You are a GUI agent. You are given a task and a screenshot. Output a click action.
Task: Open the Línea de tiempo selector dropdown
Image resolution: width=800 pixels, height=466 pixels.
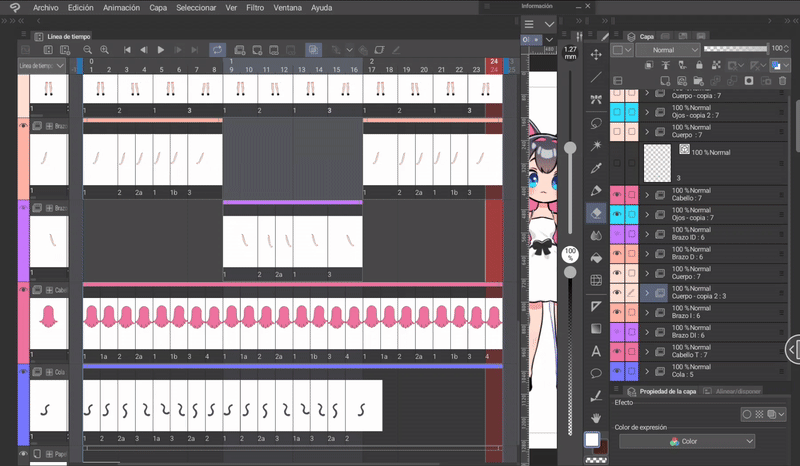42,66
